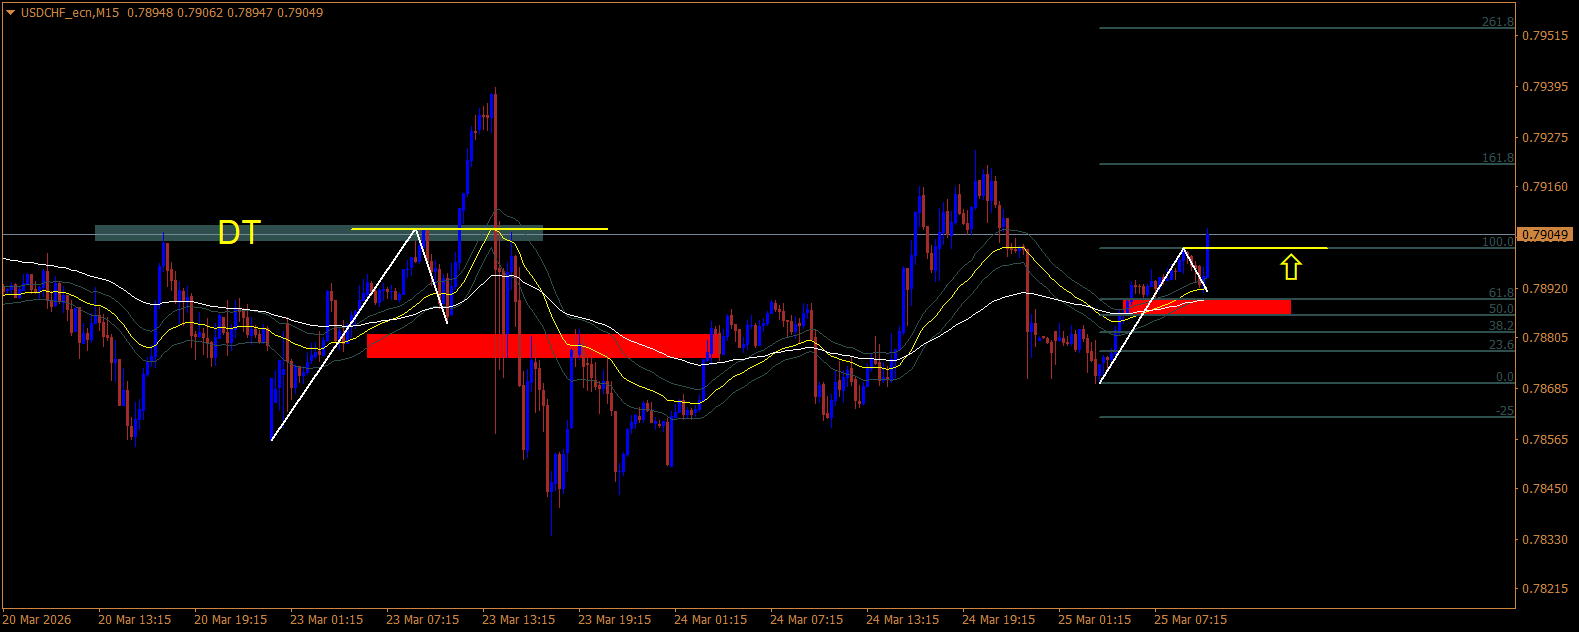Select the grey-teal rectangle behind the DT label
Image resolution: width=1579 pixels, height=632 pixels.
319,233
